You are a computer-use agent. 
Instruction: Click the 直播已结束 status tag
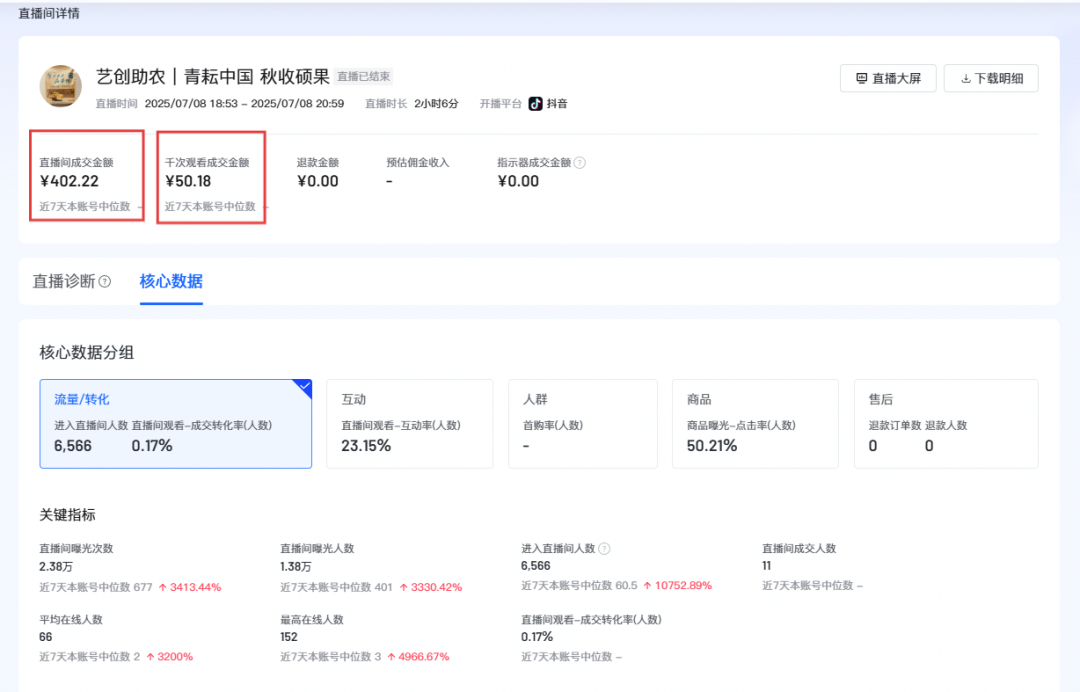tap(364, 77)
